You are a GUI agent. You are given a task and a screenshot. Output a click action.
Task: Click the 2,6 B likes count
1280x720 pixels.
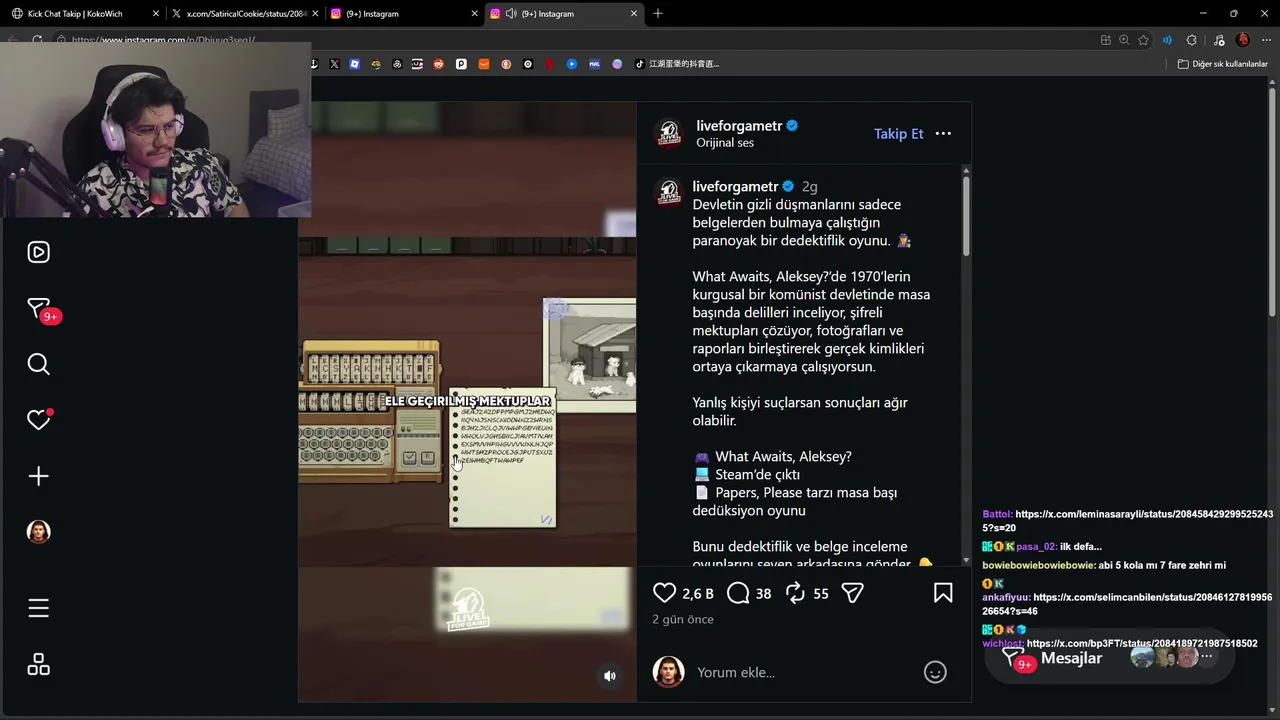coord(698,594)
